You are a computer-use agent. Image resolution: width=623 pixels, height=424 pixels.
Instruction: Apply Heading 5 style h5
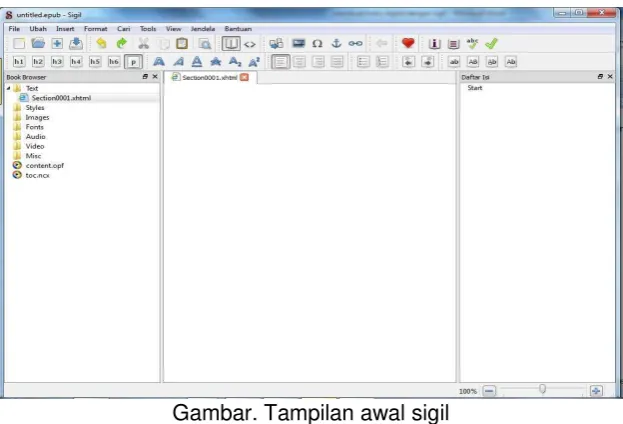click(95, 62)
